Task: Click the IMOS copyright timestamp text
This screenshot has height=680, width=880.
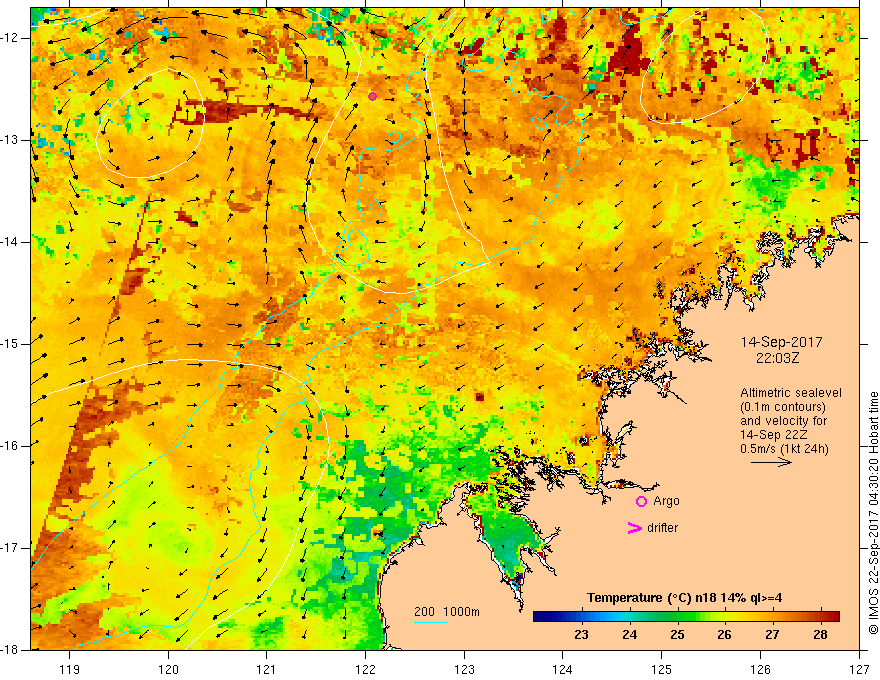Action: coord(873,513)
